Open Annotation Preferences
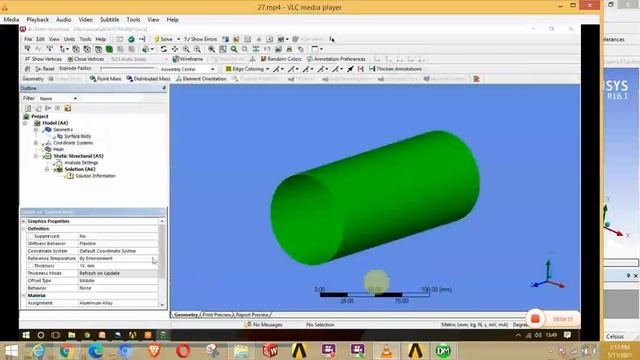The height and width of the screenshot is (360, 640). [x=336, y=59]
